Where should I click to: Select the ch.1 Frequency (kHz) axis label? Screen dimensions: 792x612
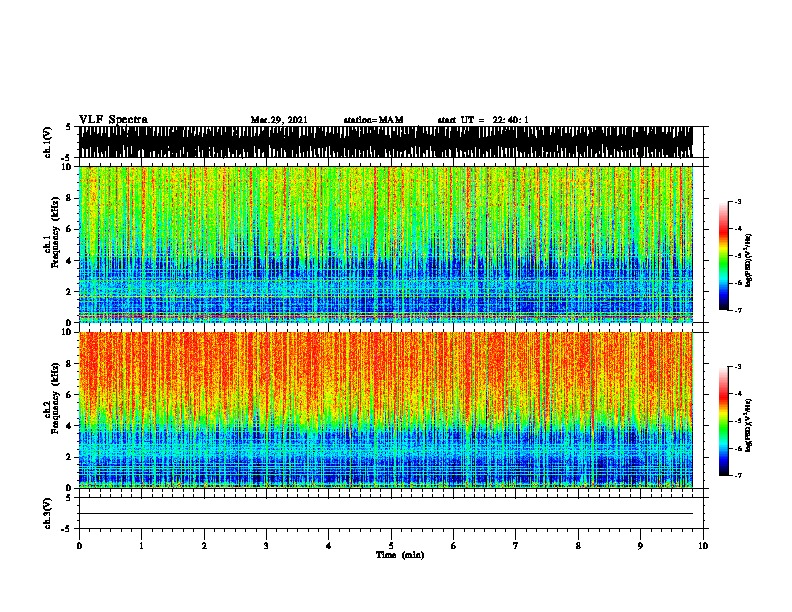51,233
